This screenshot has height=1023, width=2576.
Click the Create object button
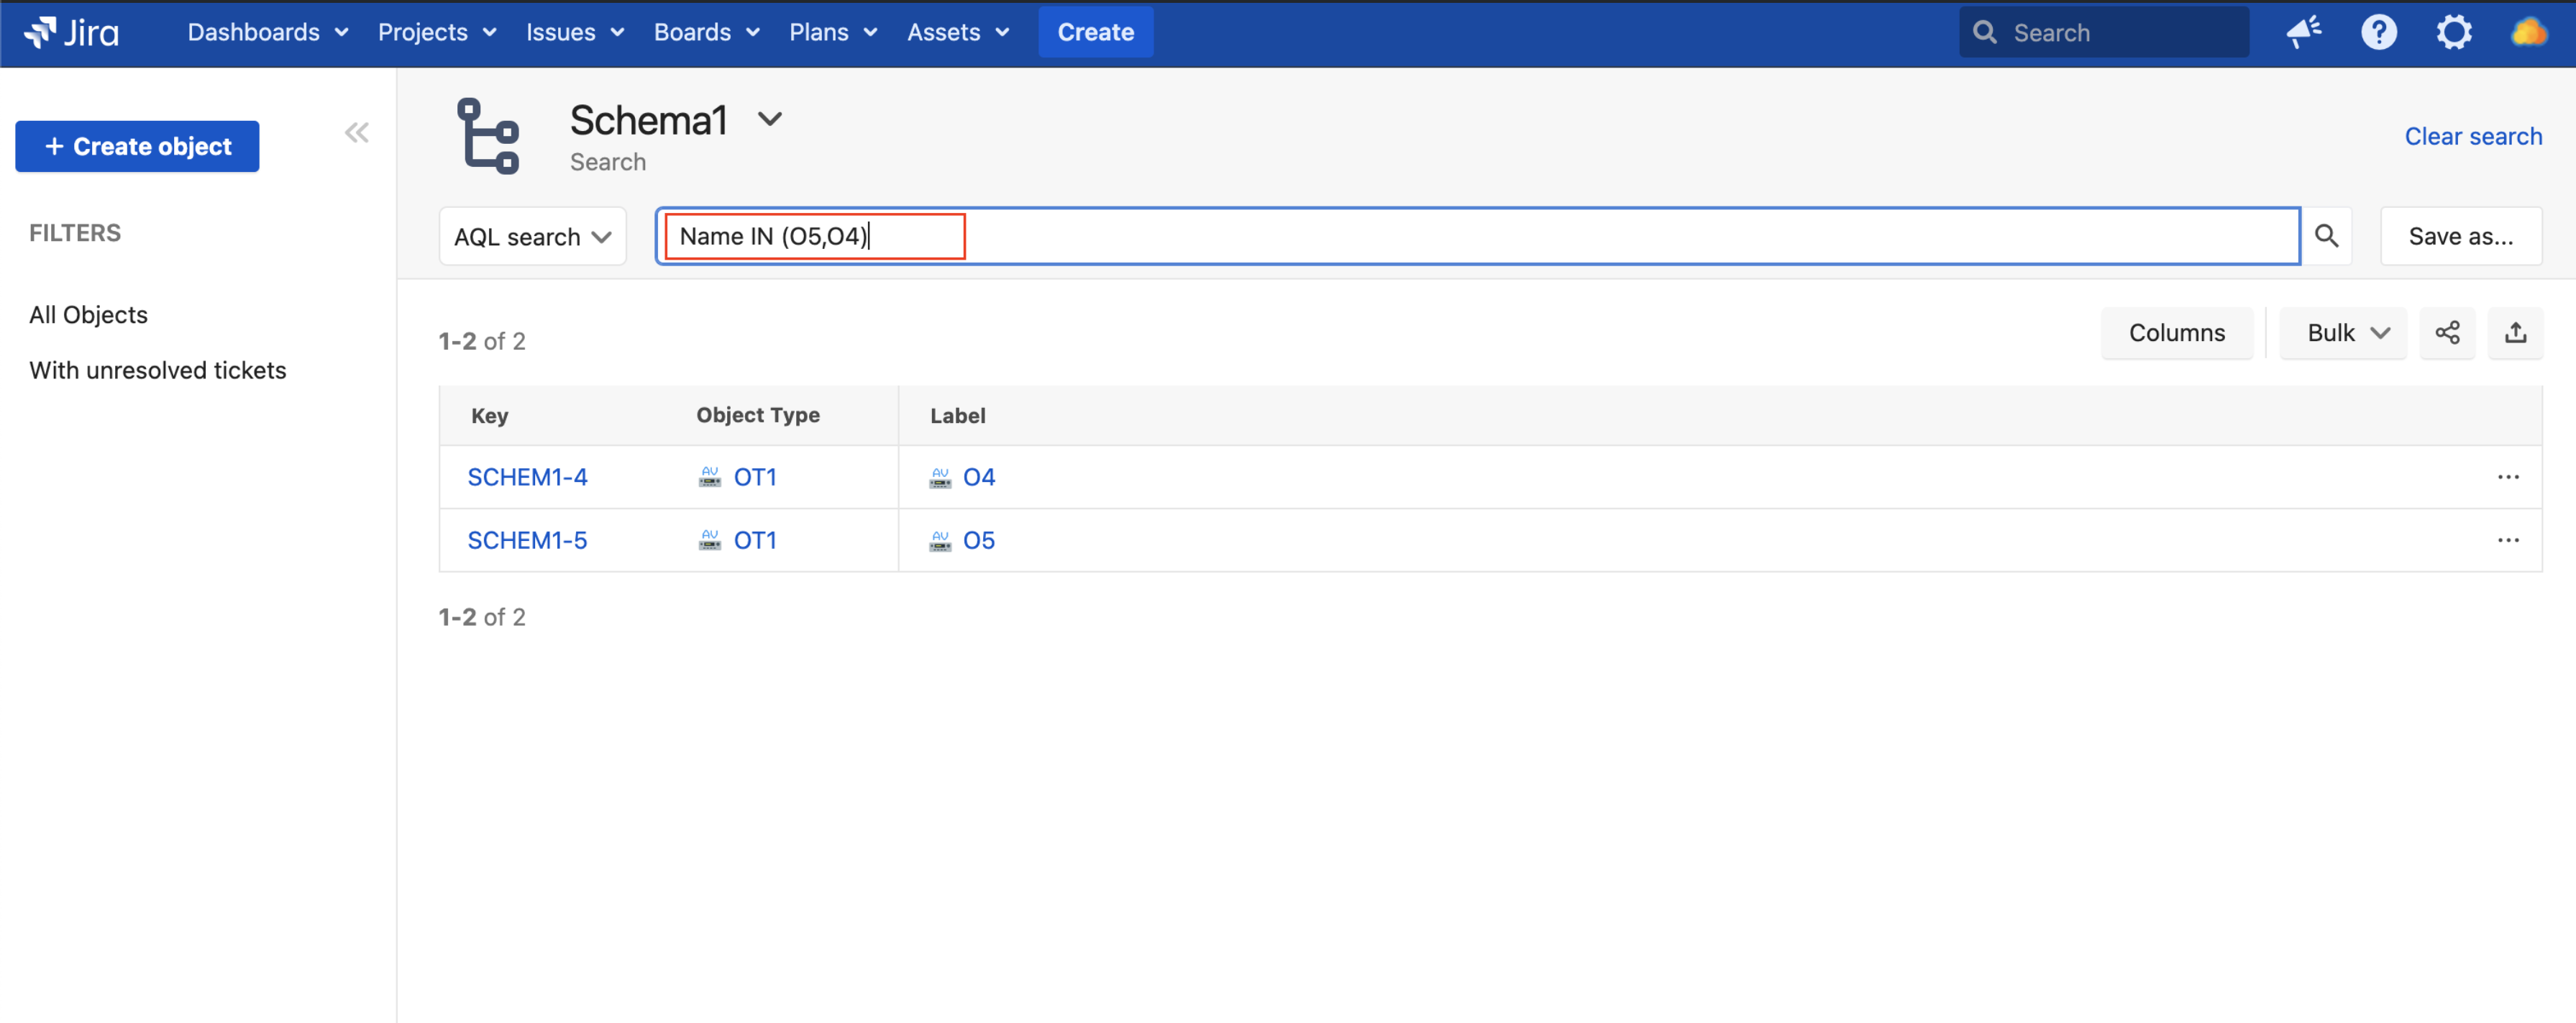click(x=137, y=146)
